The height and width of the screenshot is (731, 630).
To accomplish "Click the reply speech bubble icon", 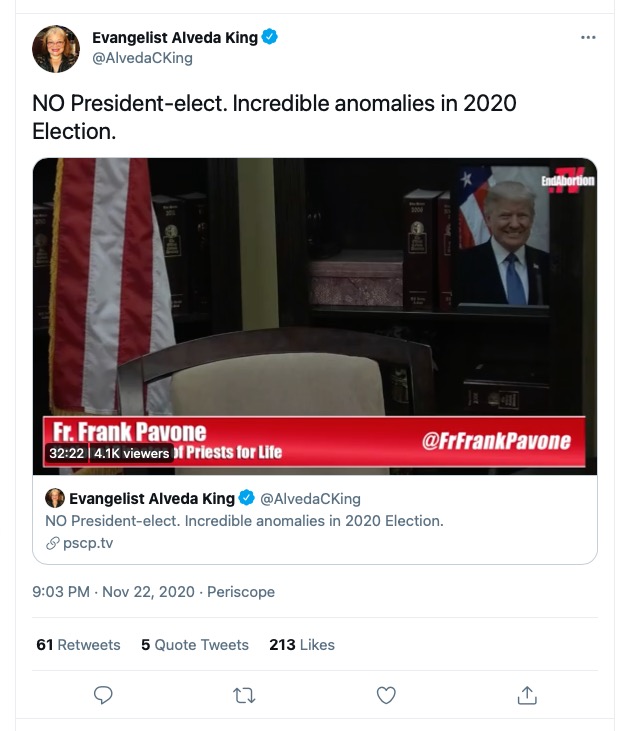I will click(102, 695).
